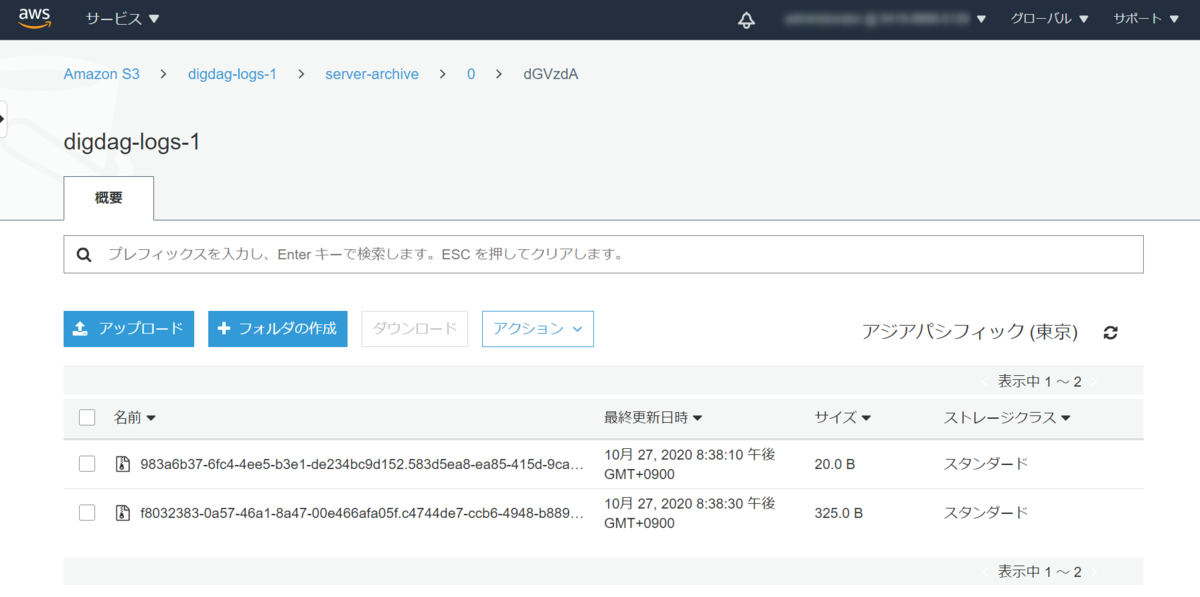Go to the 0 folder breadcrumb
Viewport: 1200px width, 597px height.
tap(471, 74)
